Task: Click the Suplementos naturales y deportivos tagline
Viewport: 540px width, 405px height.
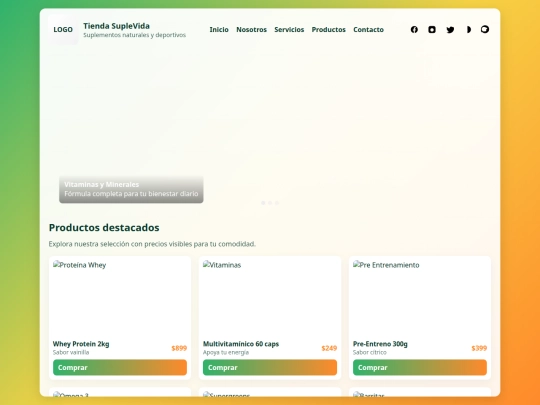Action: tap(135, 35)
